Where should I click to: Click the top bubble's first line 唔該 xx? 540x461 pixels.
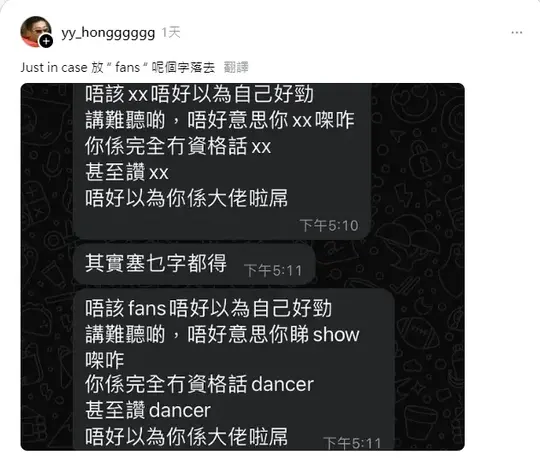[199, 94]
